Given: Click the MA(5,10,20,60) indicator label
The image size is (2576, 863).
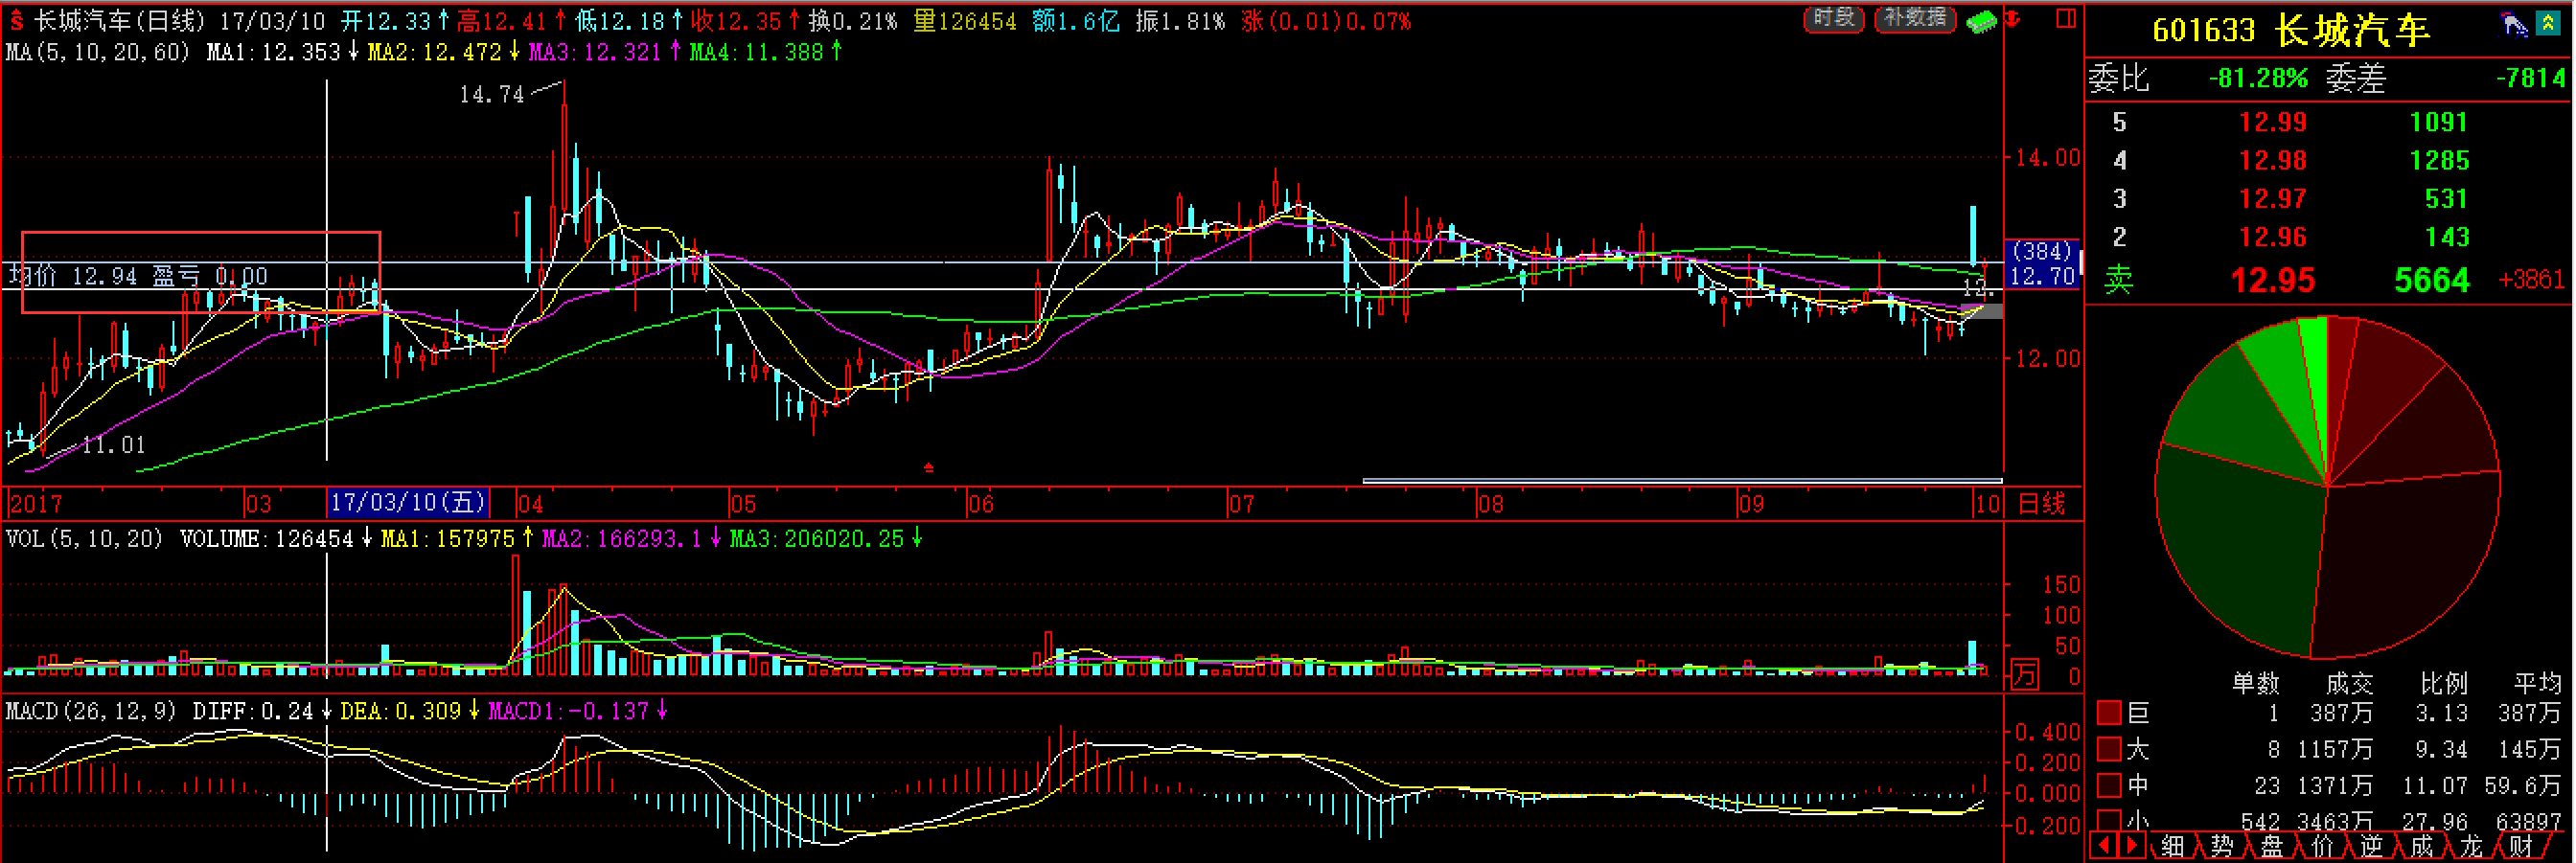Looking at the screenshot, I should [97, 52].
